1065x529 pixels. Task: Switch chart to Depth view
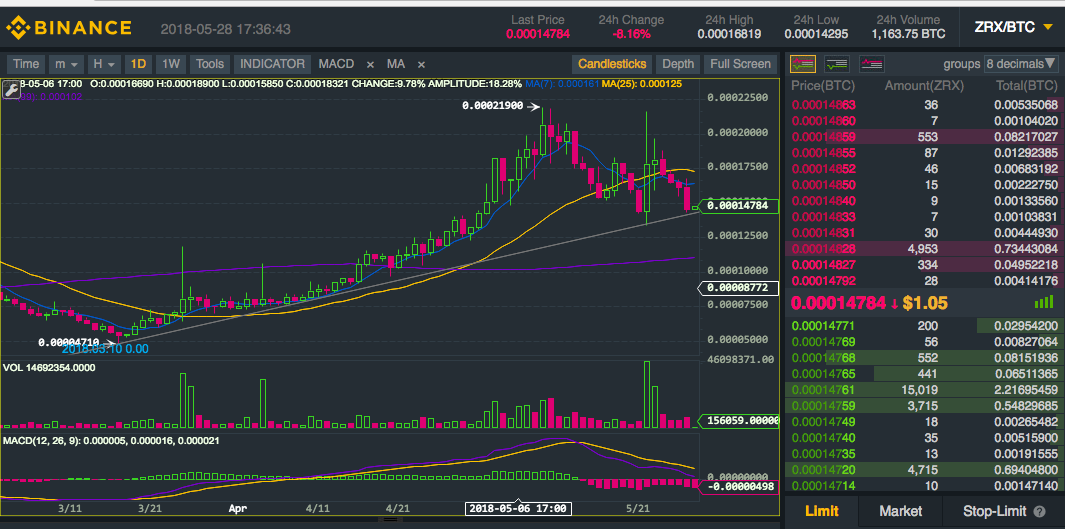coord(678,65)
